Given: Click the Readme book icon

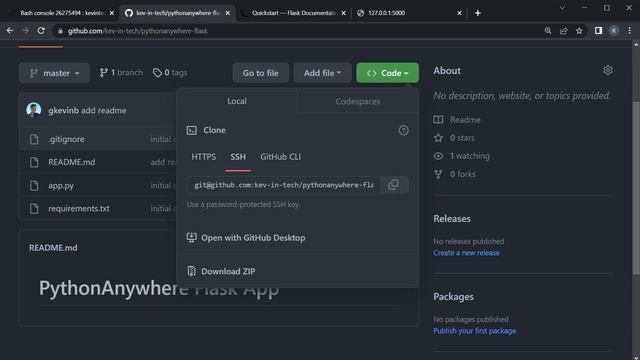Looking at the screenshot, I should 438,120.
